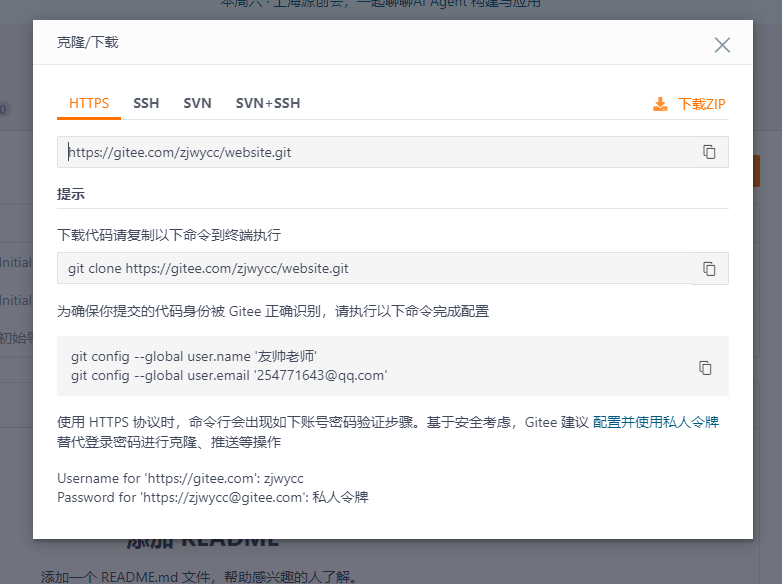Click the 提示 heading

[x=71, y=194]
